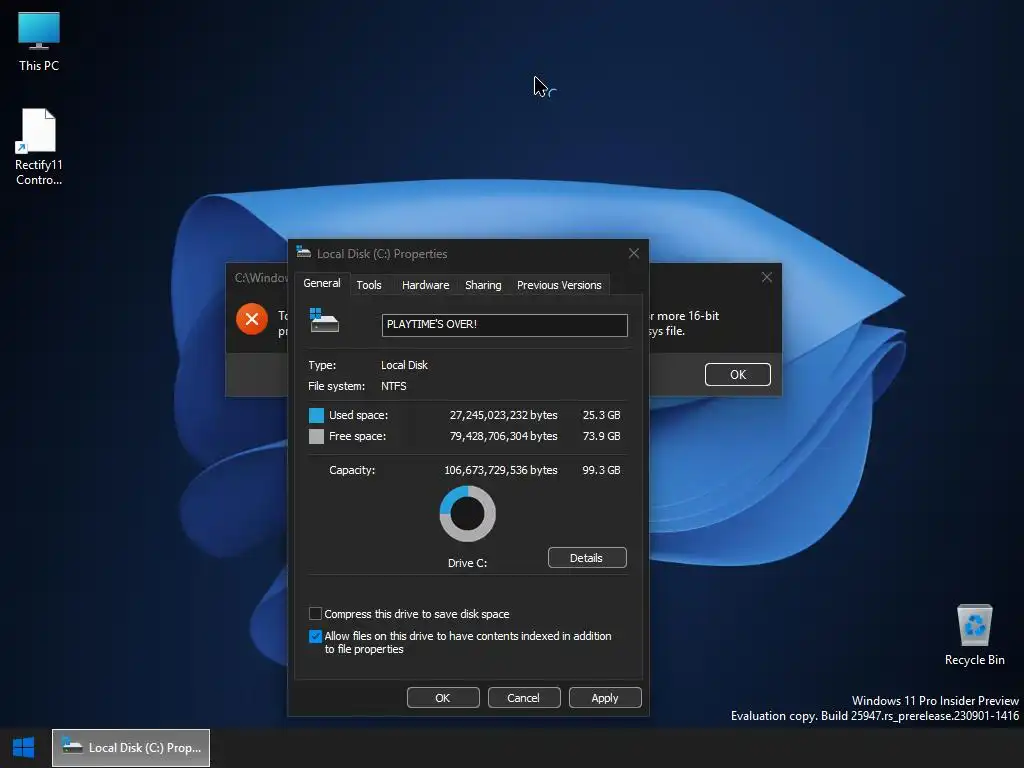Click the Local Disk type value
The width and height of the screenshot is (1024, 768).
(404, 365)
